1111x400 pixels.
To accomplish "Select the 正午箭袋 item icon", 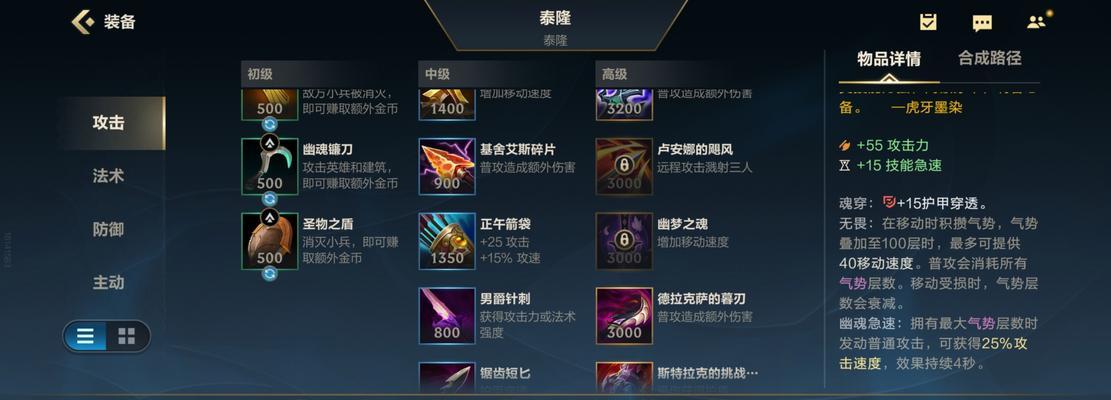I will [x=447, y=241].
